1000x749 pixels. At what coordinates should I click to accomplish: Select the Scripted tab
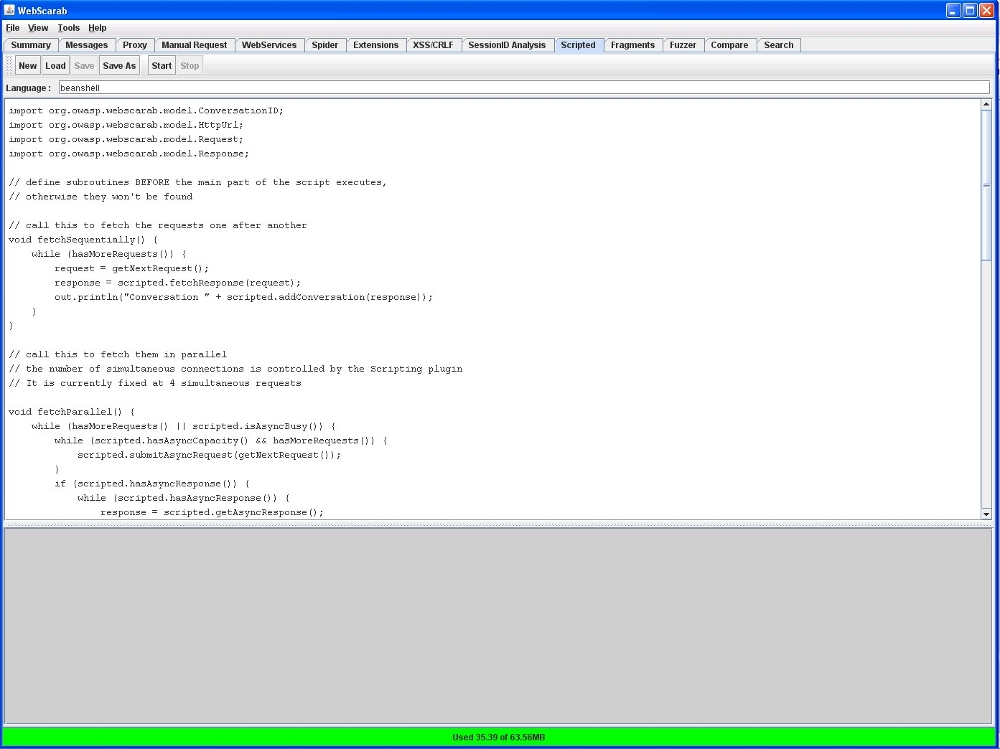click(x=578, y=45)
